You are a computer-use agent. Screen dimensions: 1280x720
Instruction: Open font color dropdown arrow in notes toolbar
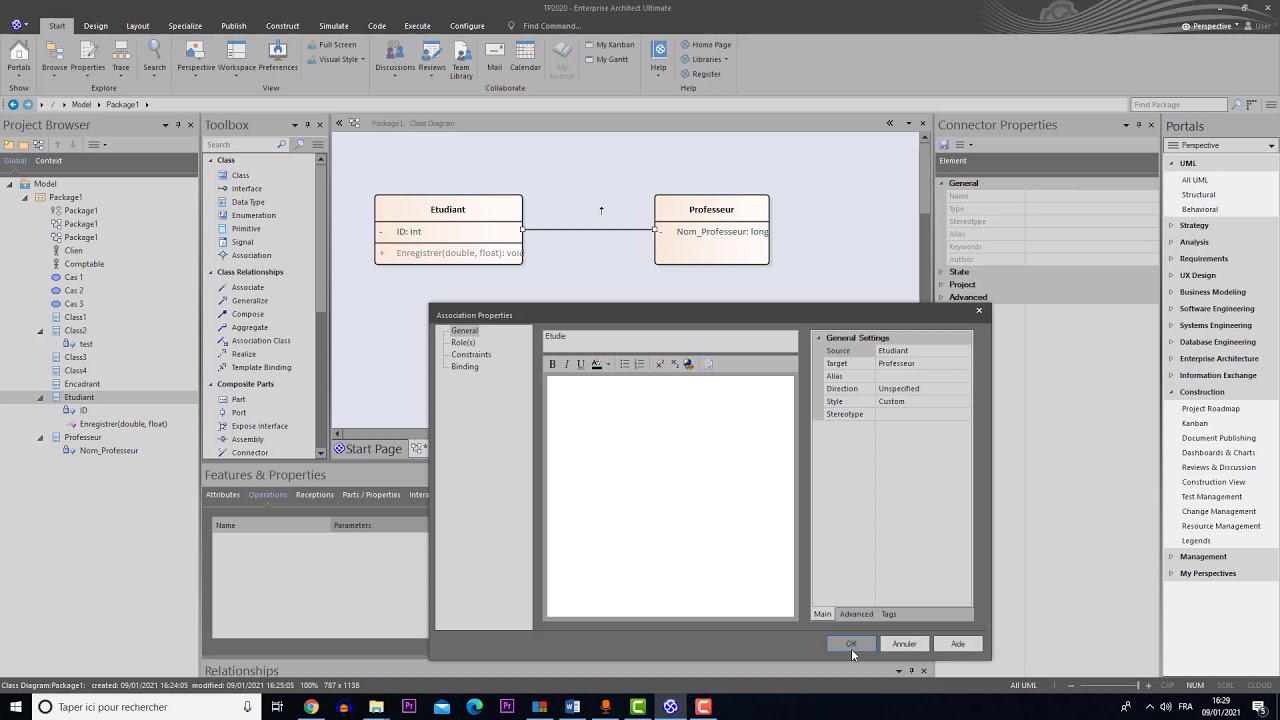coord(608,364)
